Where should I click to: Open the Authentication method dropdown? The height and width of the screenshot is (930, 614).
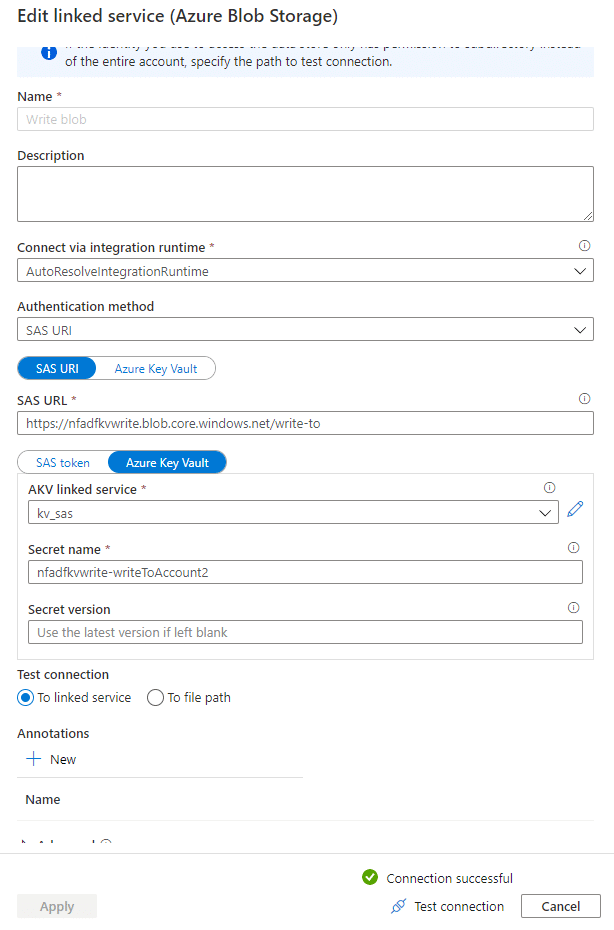click(x=305, y=330)
